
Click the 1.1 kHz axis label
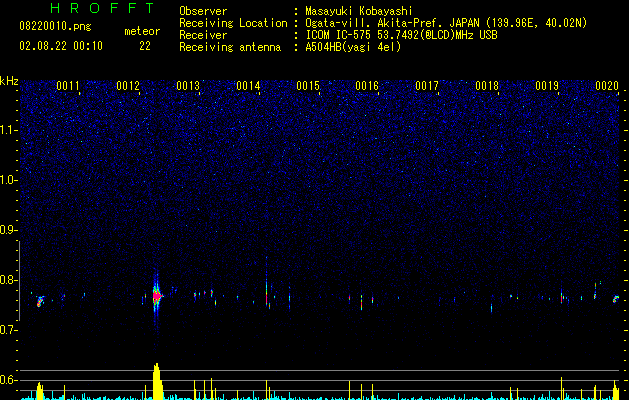(x=8, y=130)
